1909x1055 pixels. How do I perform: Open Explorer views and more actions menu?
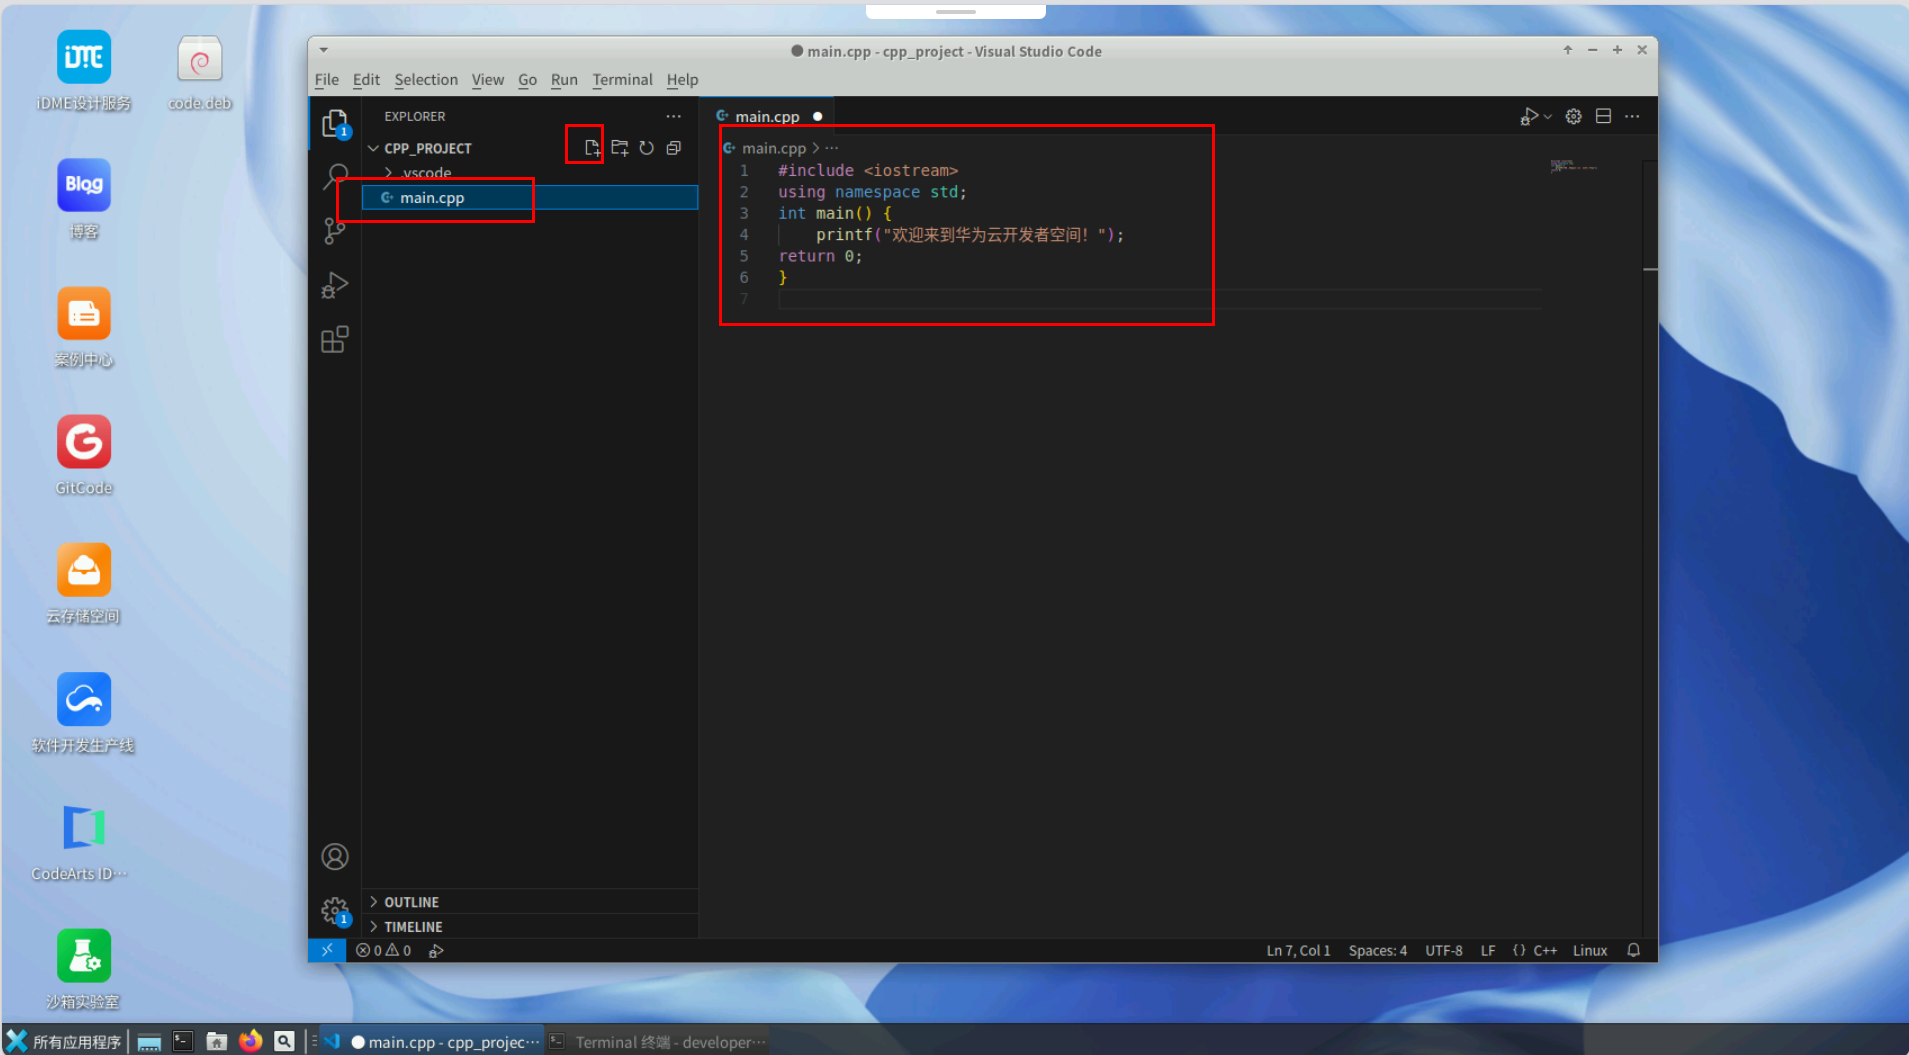click(674, 116)
